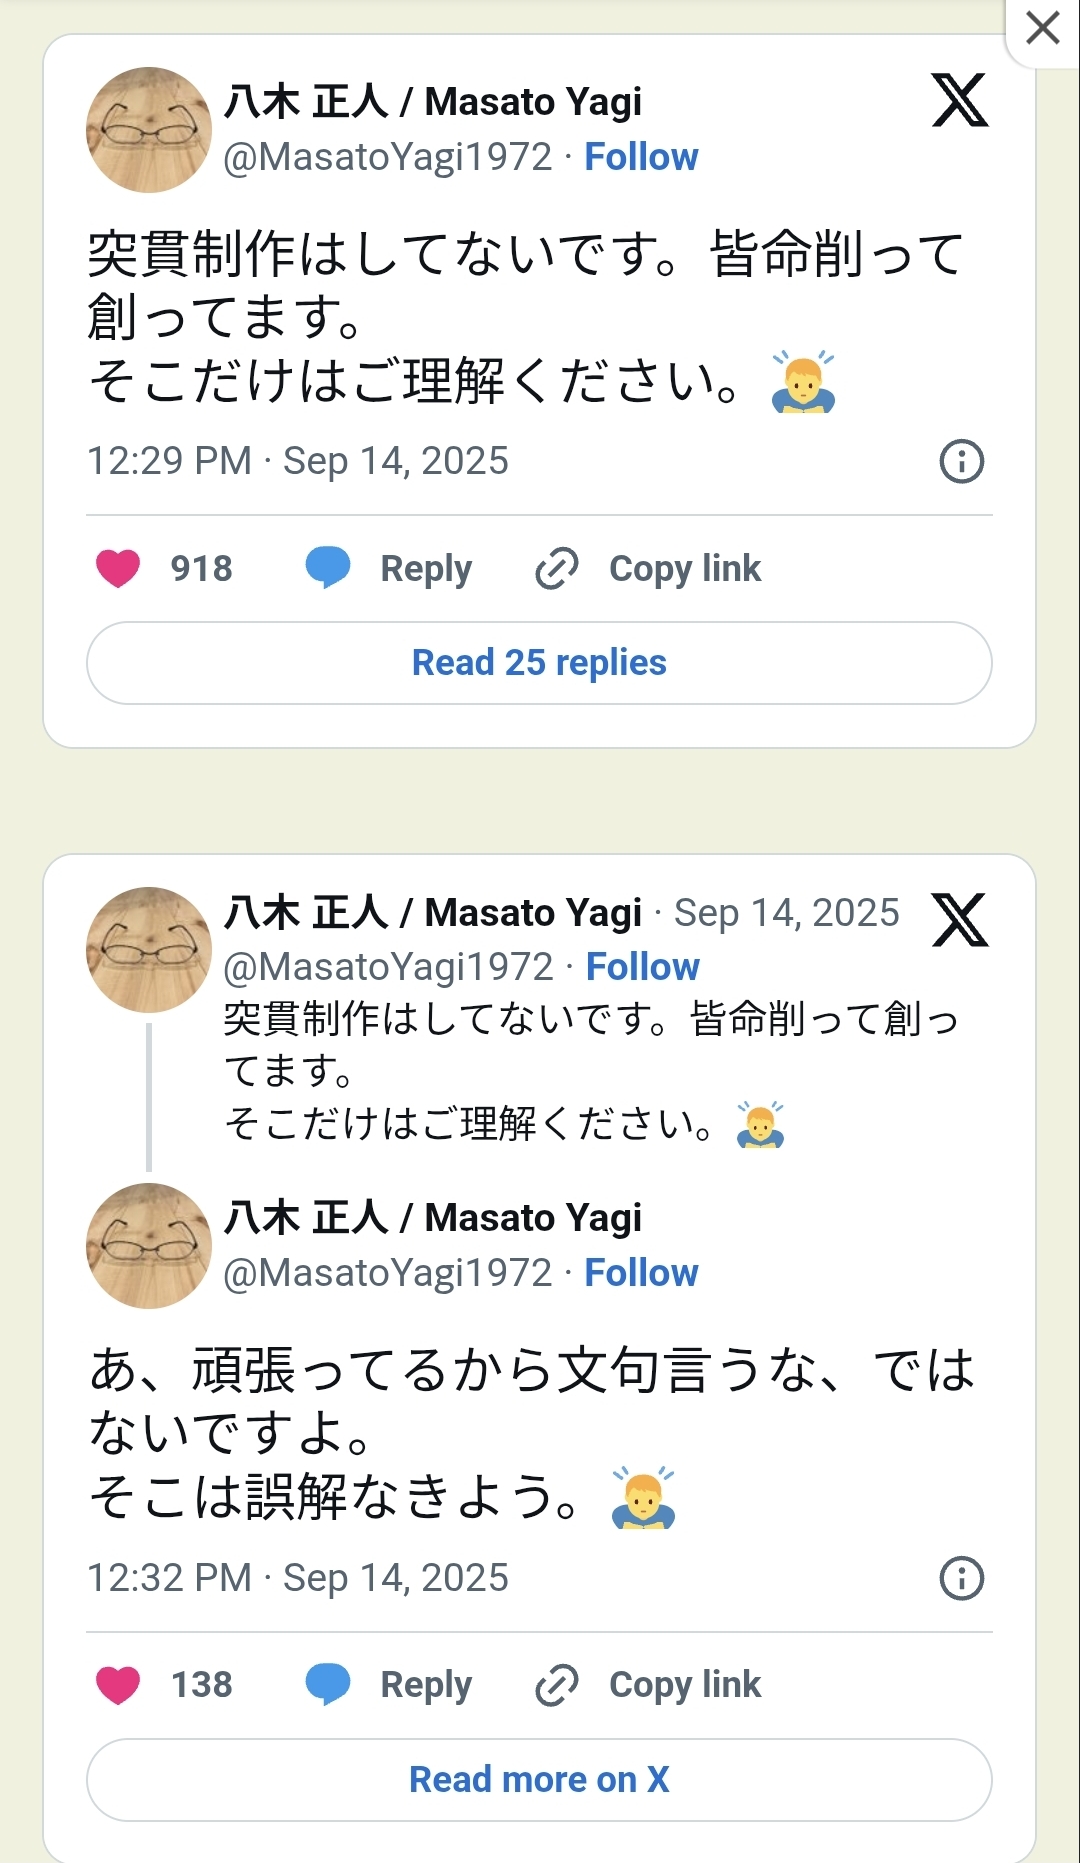Open info icon on the 12:29 PM tweet
Image resolution: width=1080 pixels, height=1863 pixels.
962,461
